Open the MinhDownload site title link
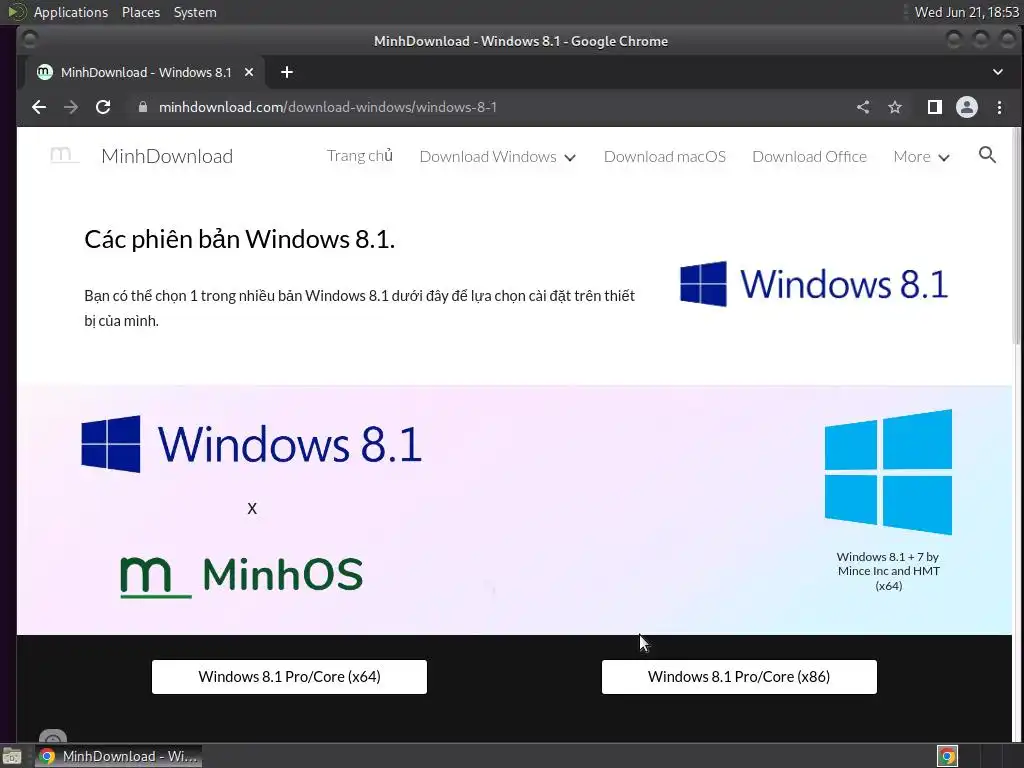The height and width of the screenshot is (768, 1024). click(167, 156)
